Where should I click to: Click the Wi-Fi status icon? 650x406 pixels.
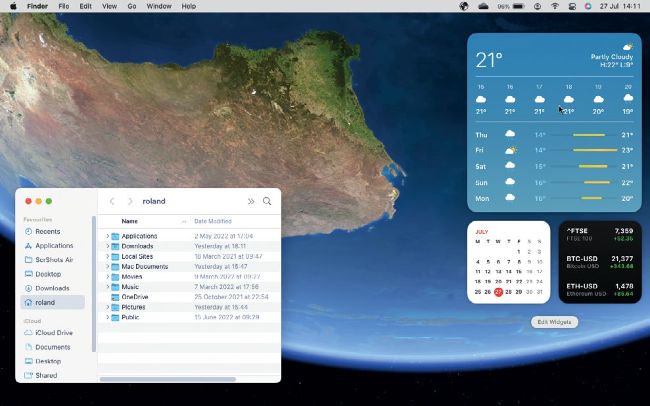[x=555, y=6]
